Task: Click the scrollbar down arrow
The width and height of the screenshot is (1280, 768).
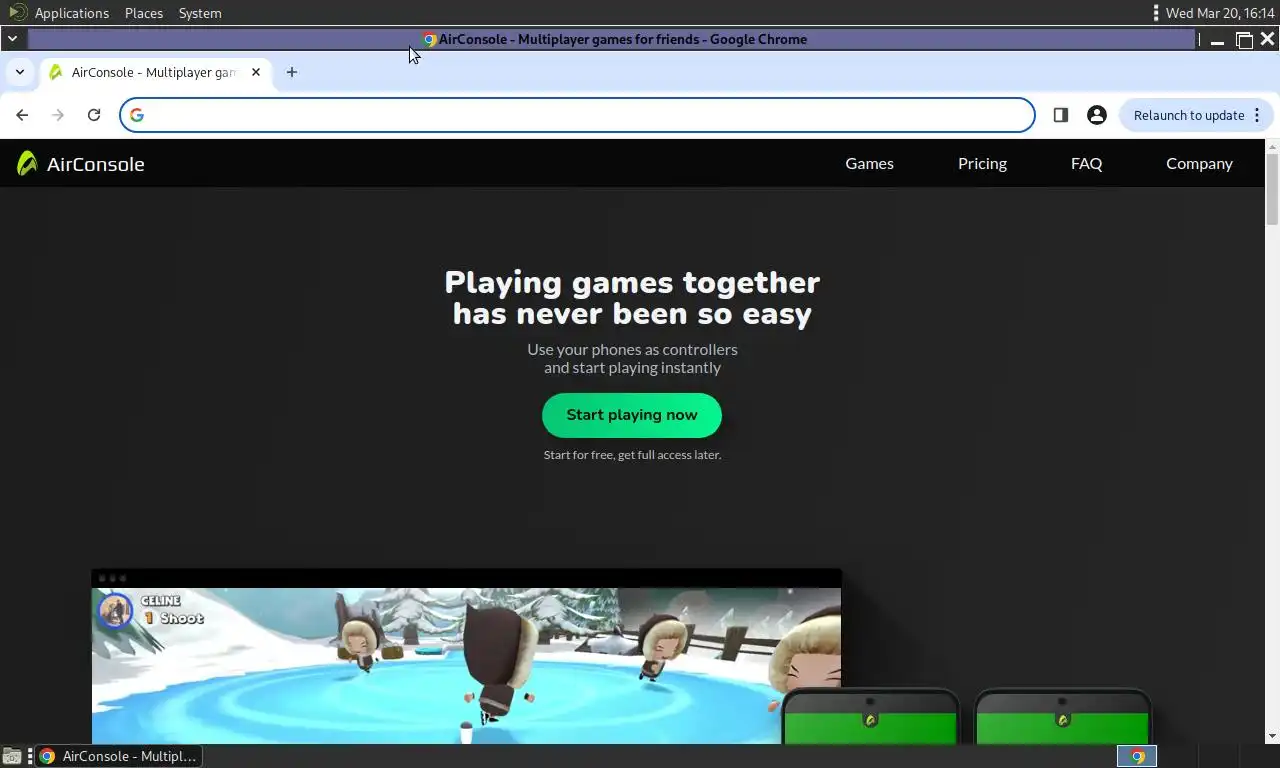Action: pos(1272,737)
